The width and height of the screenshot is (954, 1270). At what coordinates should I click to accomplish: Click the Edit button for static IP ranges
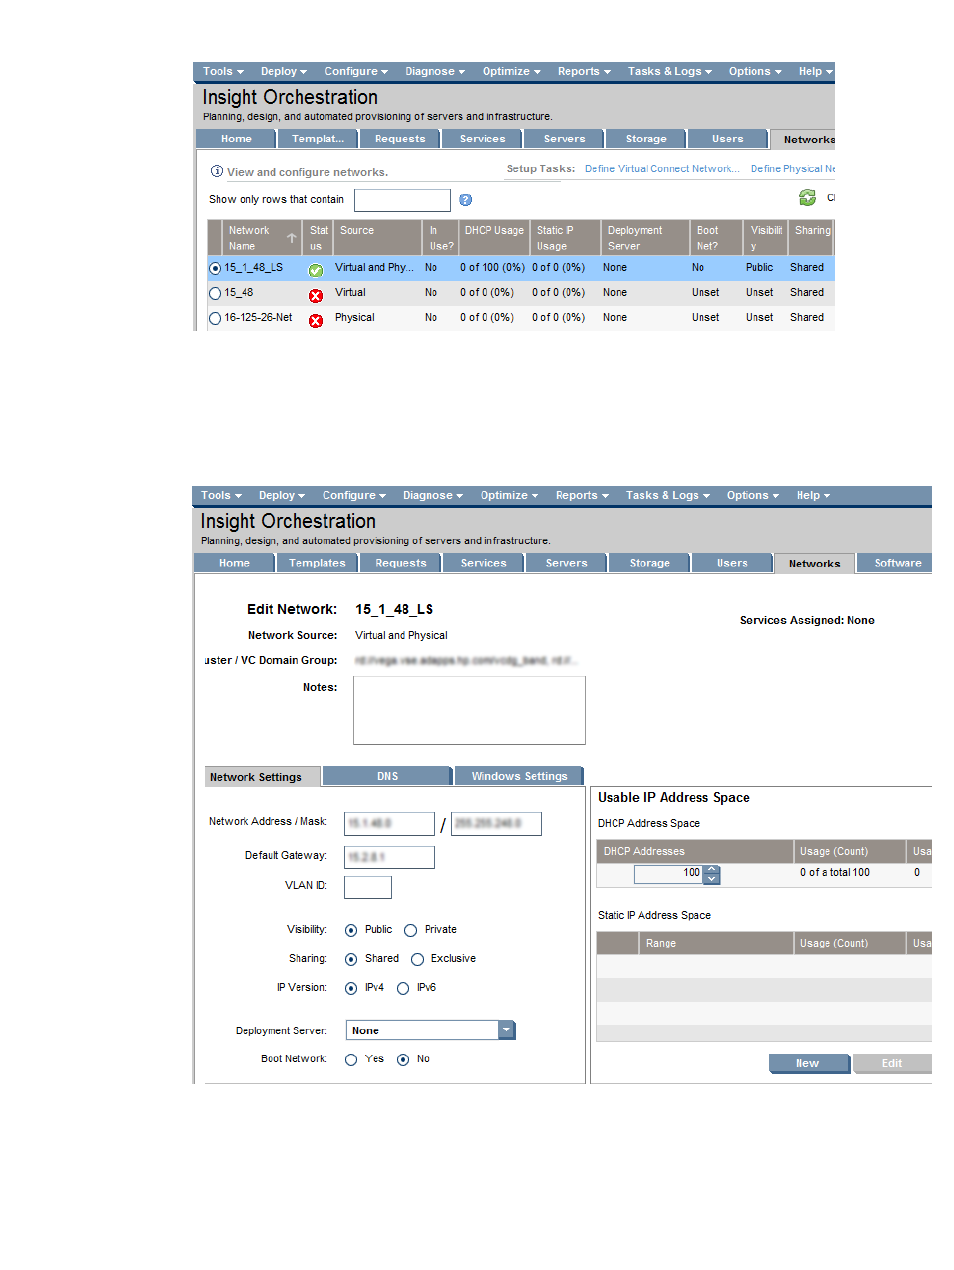[x=892, y=1064]
